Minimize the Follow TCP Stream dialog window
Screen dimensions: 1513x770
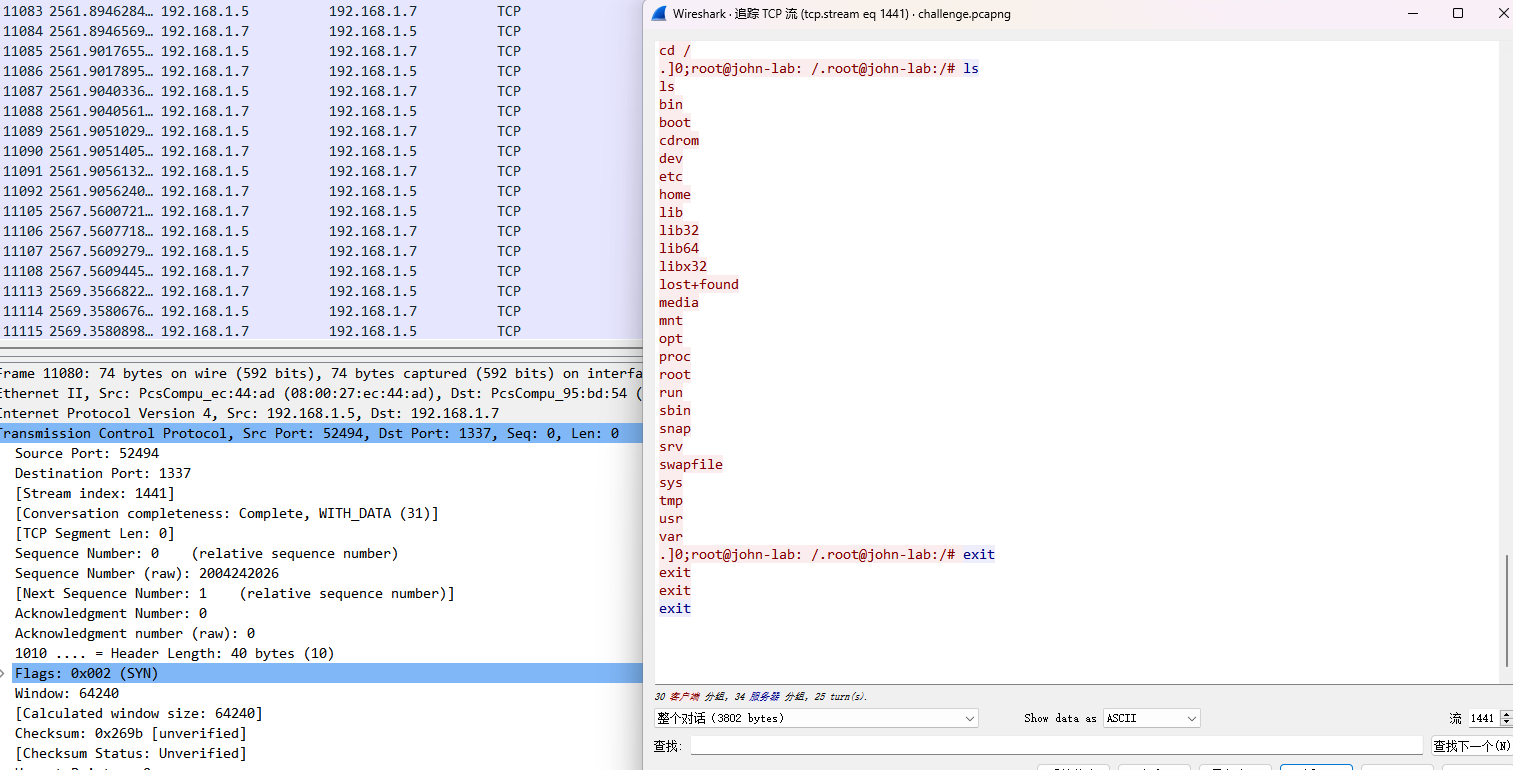click(1413, 14)
